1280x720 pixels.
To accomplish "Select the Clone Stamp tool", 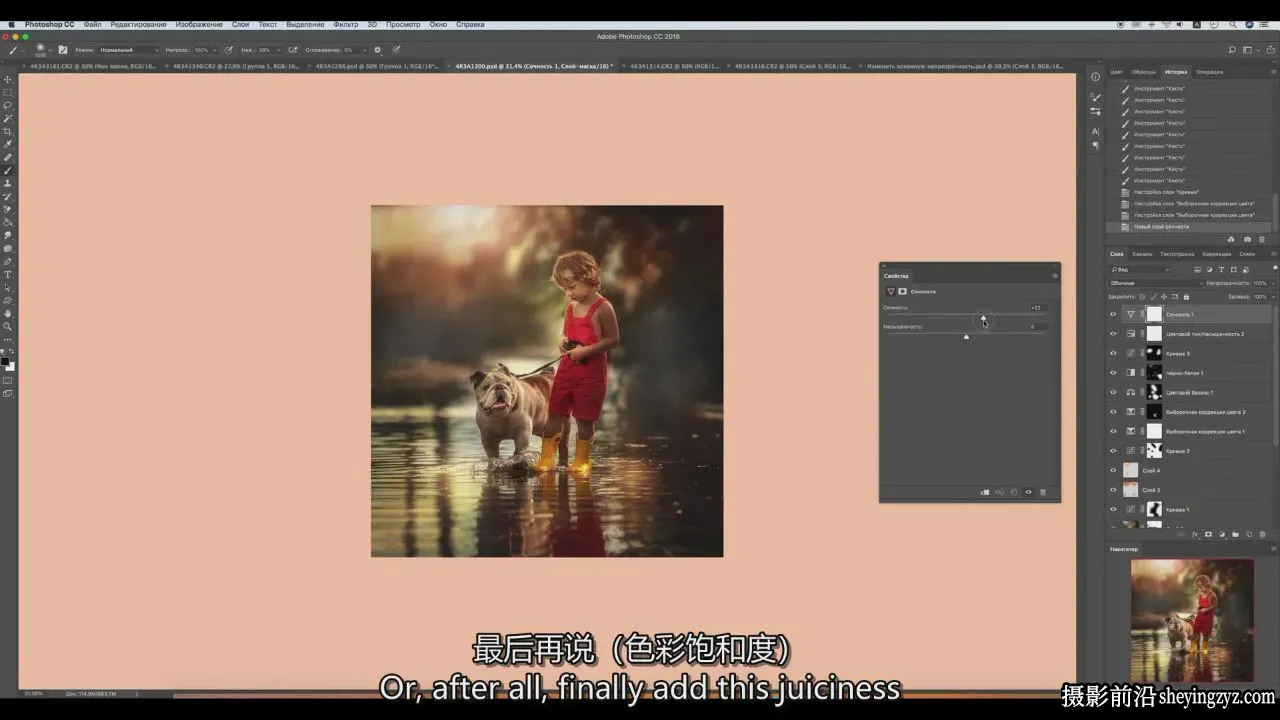I will click(8, 183).
